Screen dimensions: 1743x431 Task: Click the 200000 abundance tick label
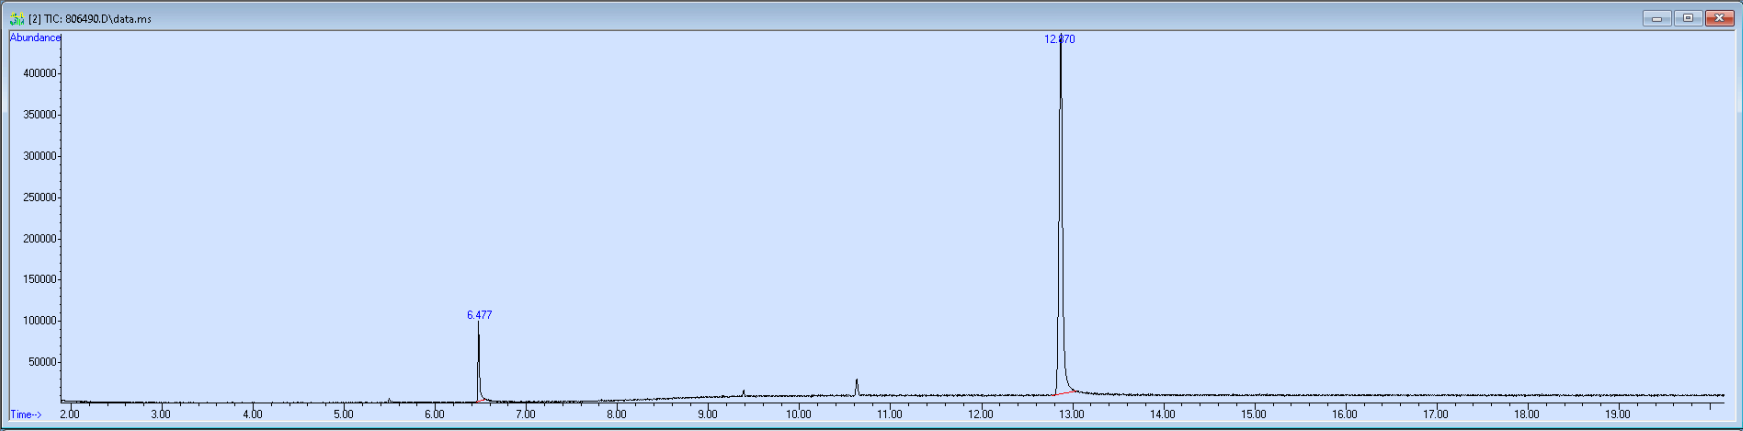coord(39,239)
